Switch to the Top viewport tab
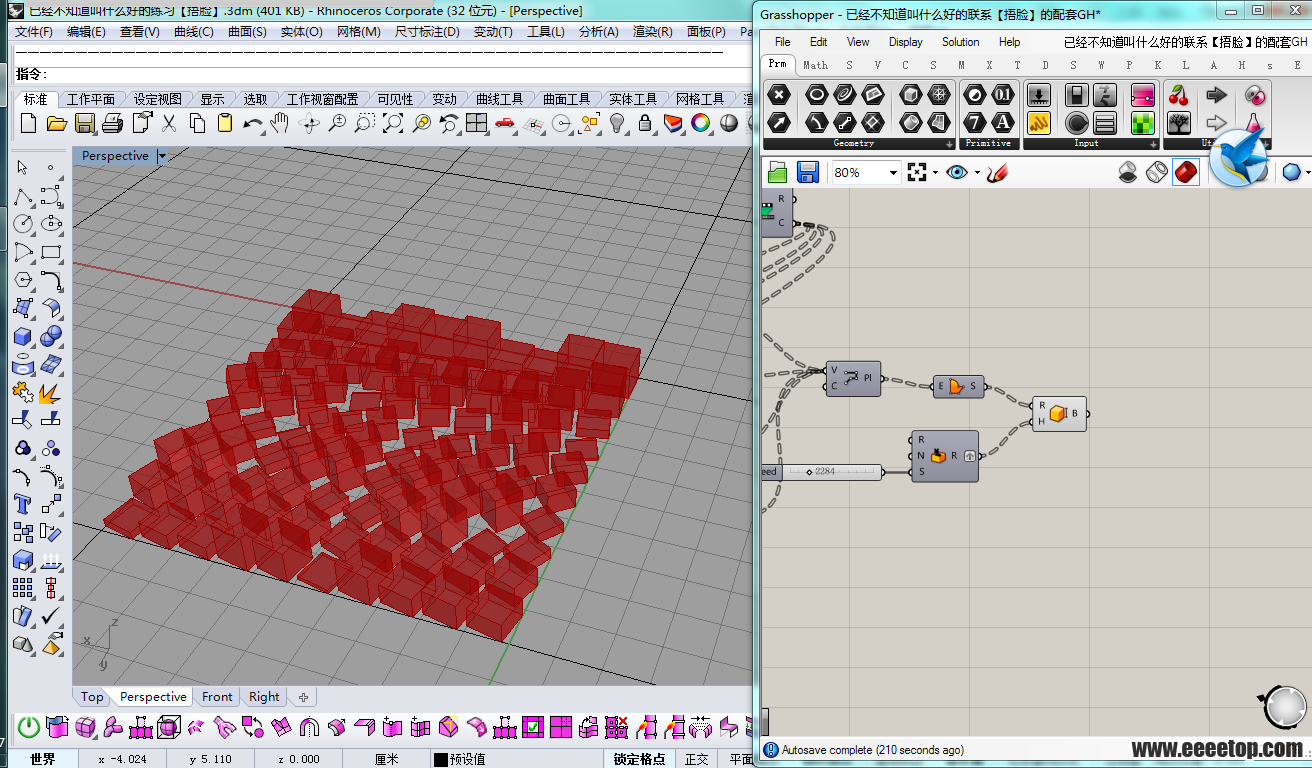 [92, 697]
